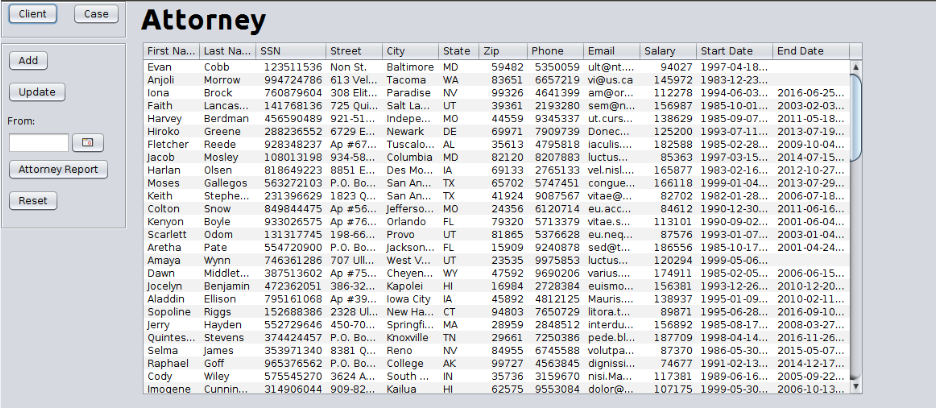Click first name Harvey
This screenshot has width=936, height=408.
point(164,119)
